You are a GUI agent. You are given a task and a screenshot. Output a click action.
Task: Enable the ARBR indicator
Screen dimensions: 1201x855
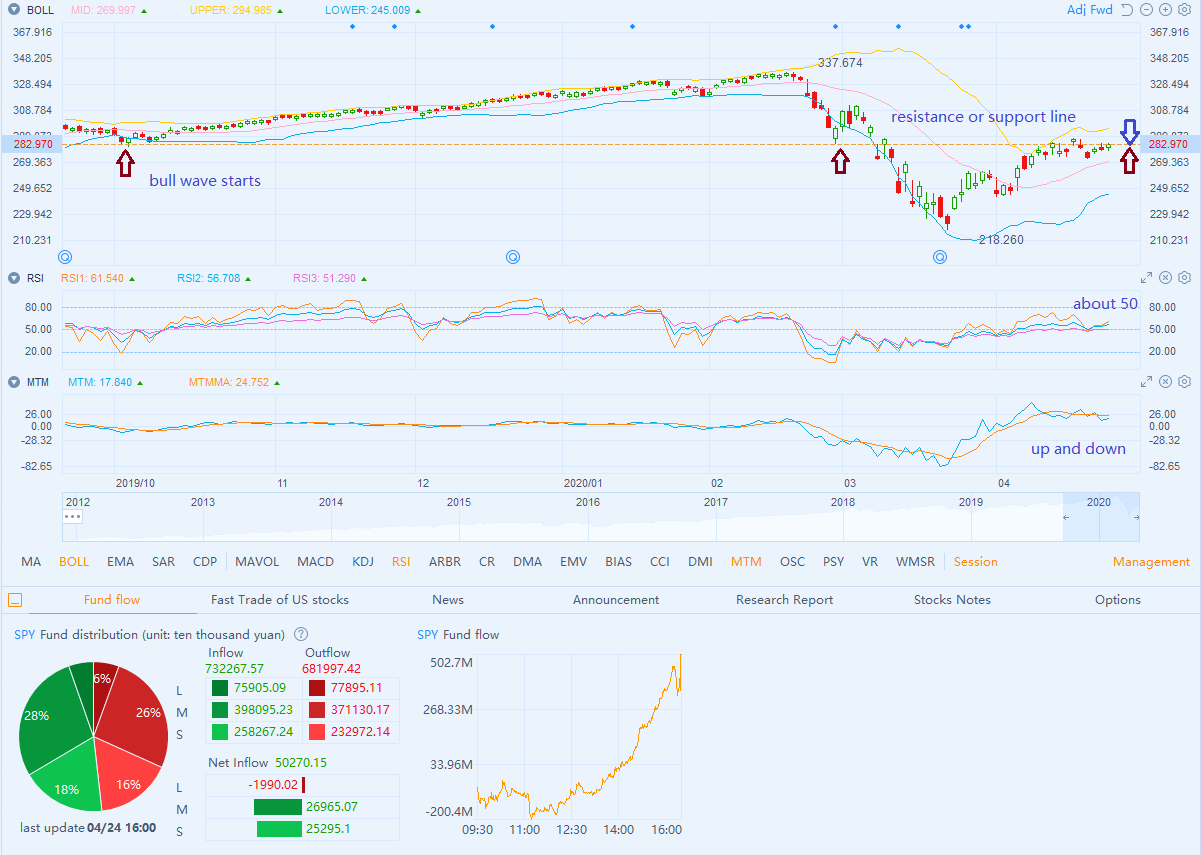[444, 562]
